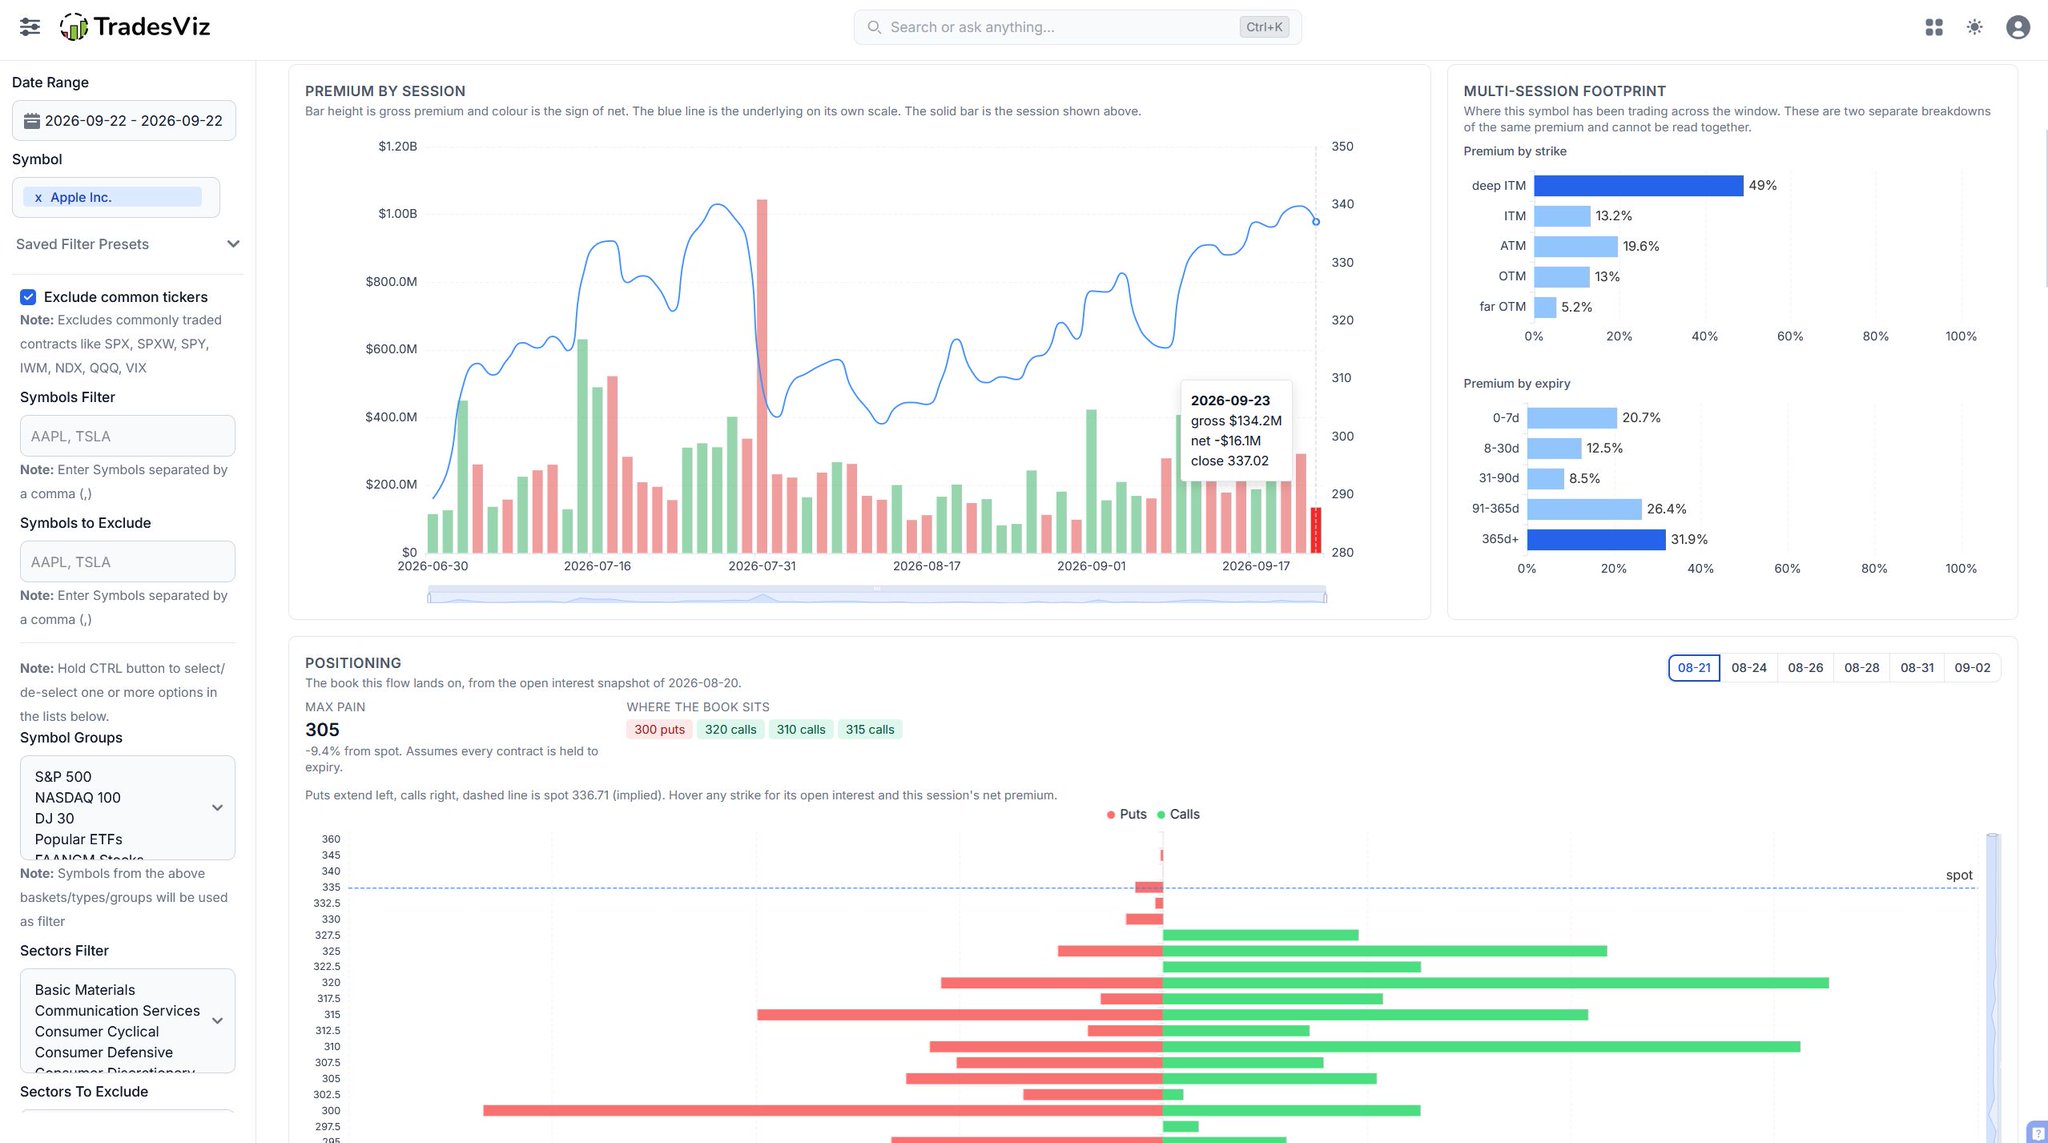The width and height of the screenshot is (2048, 1143).
Task: Select S&P 500 in Symbol Groups
Action: [x=63, y=777]
